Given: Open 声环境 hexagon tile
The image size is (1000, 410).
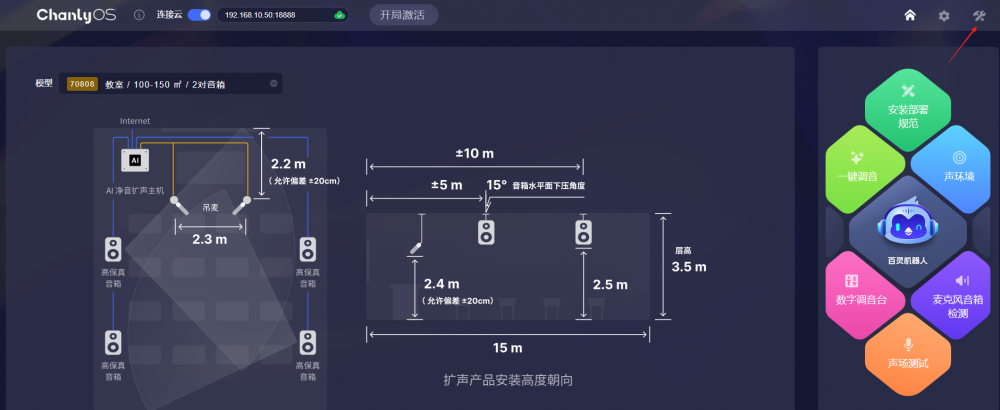Looking at the screenshot, I should (x=957, y=166).
